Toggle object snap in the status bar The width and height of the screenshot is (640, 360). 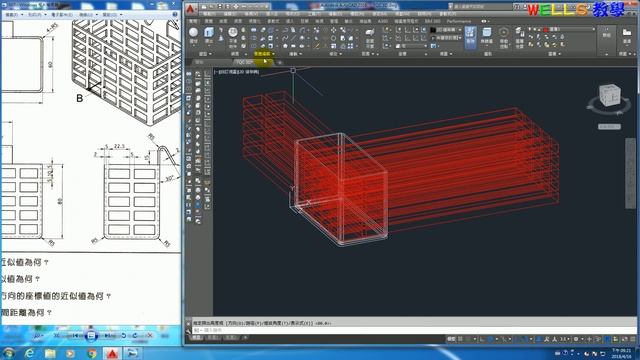click(x=525, y=339)
